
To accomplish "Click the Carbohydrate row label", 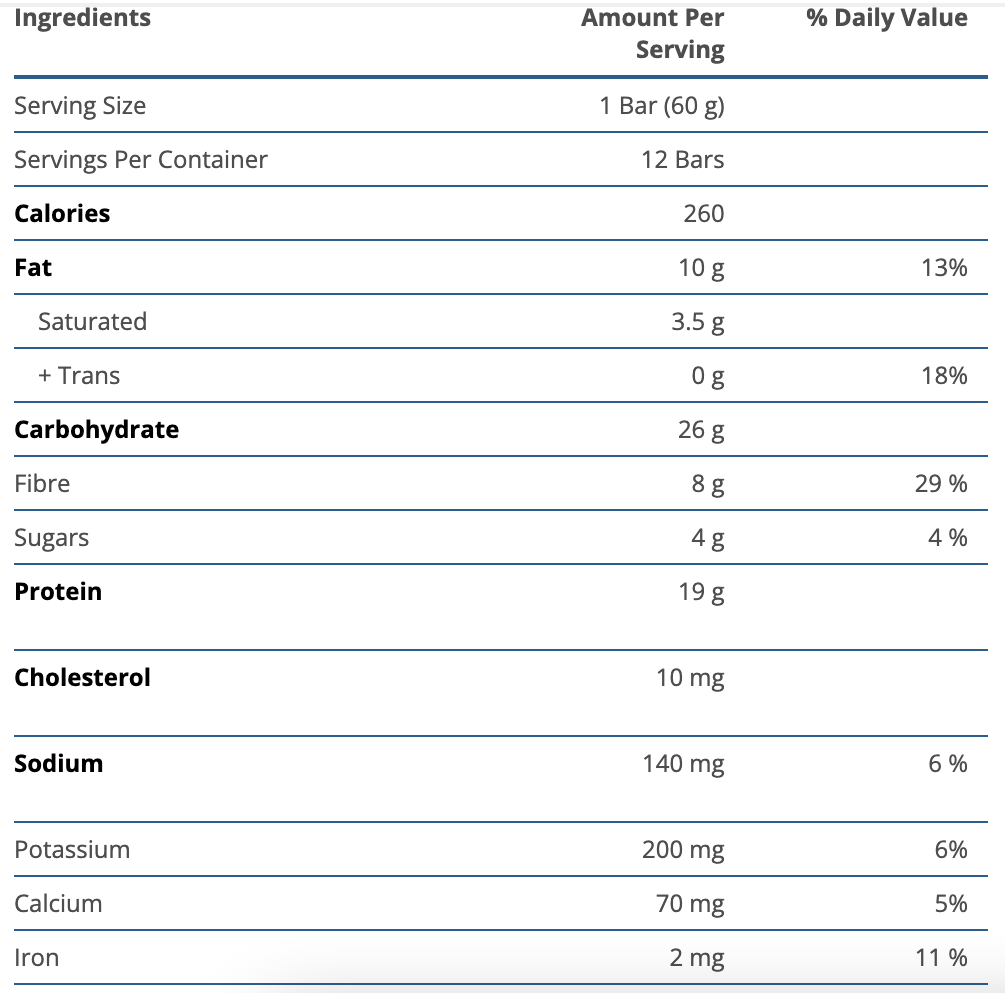I will click(97, 430).
